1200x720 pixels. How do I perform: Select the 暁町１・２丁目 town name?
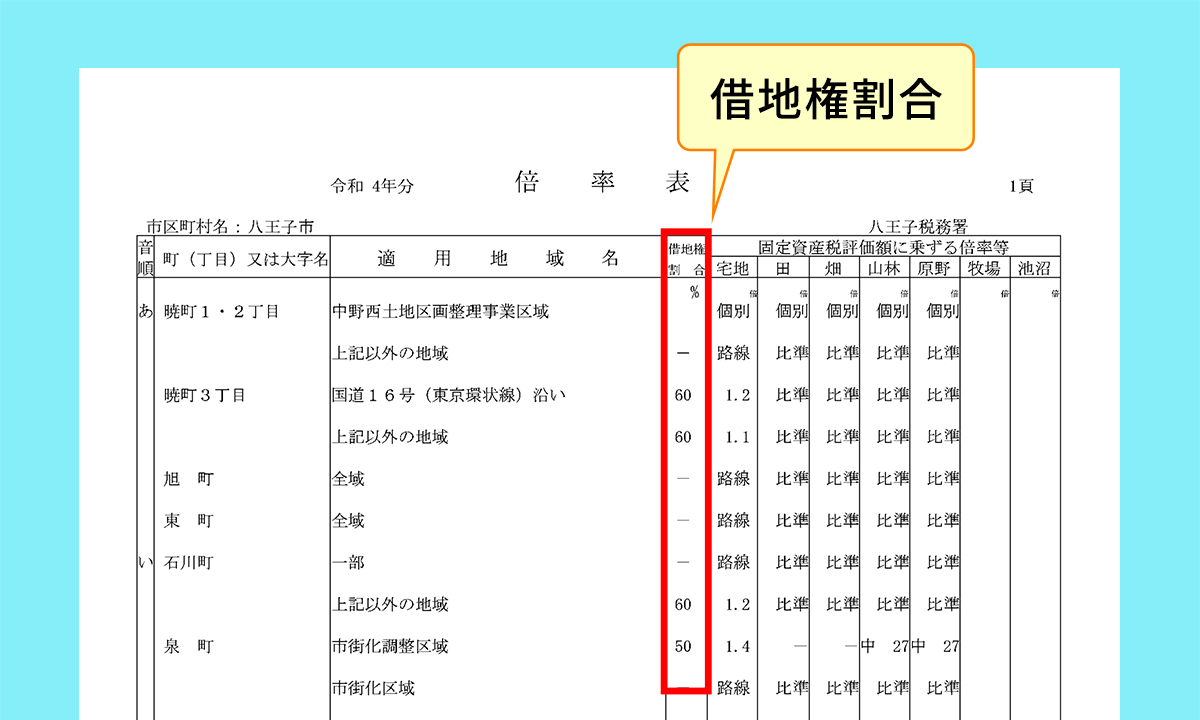221,312
